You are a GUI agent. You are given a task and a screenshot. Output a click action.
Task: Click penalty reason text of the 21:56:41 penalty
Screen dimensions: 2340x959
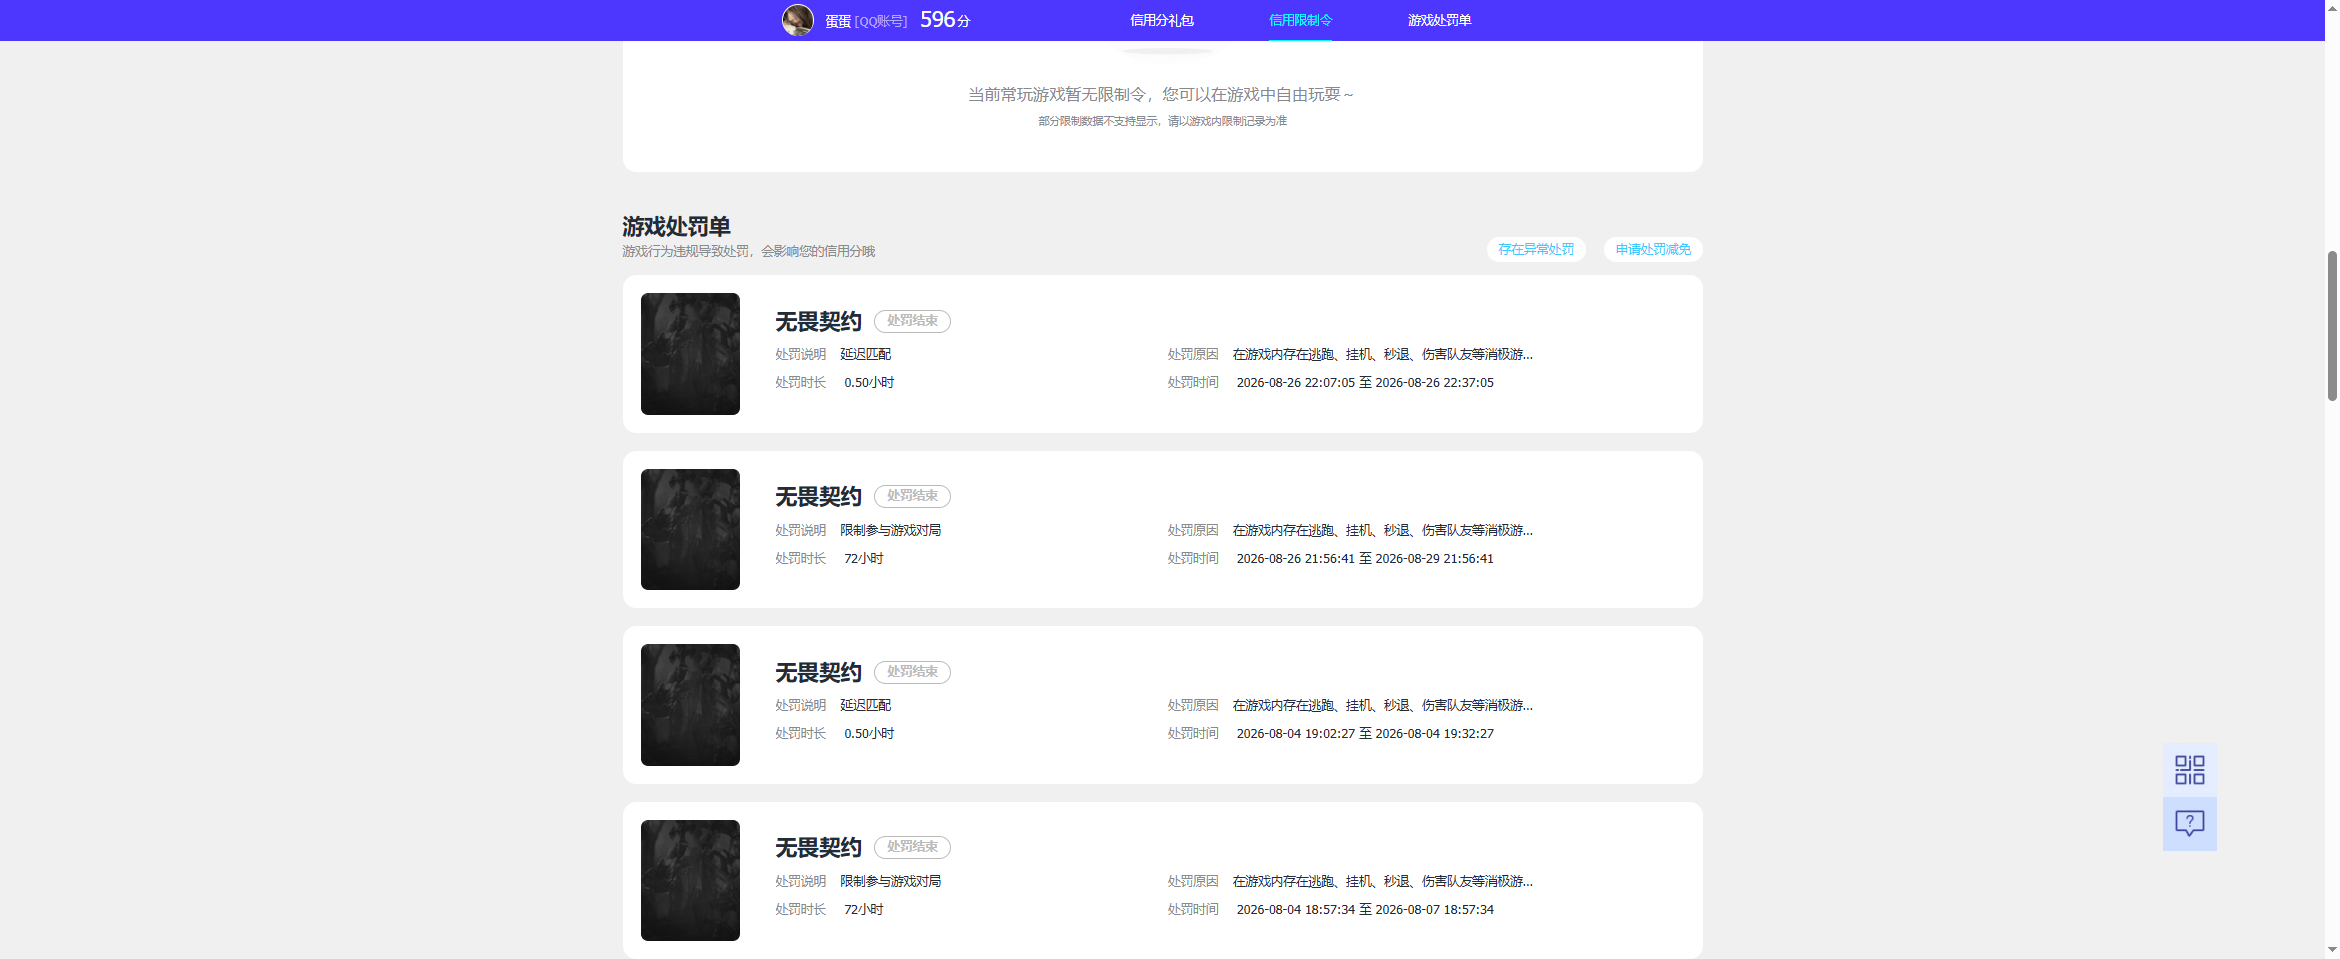click(1382, 530)
